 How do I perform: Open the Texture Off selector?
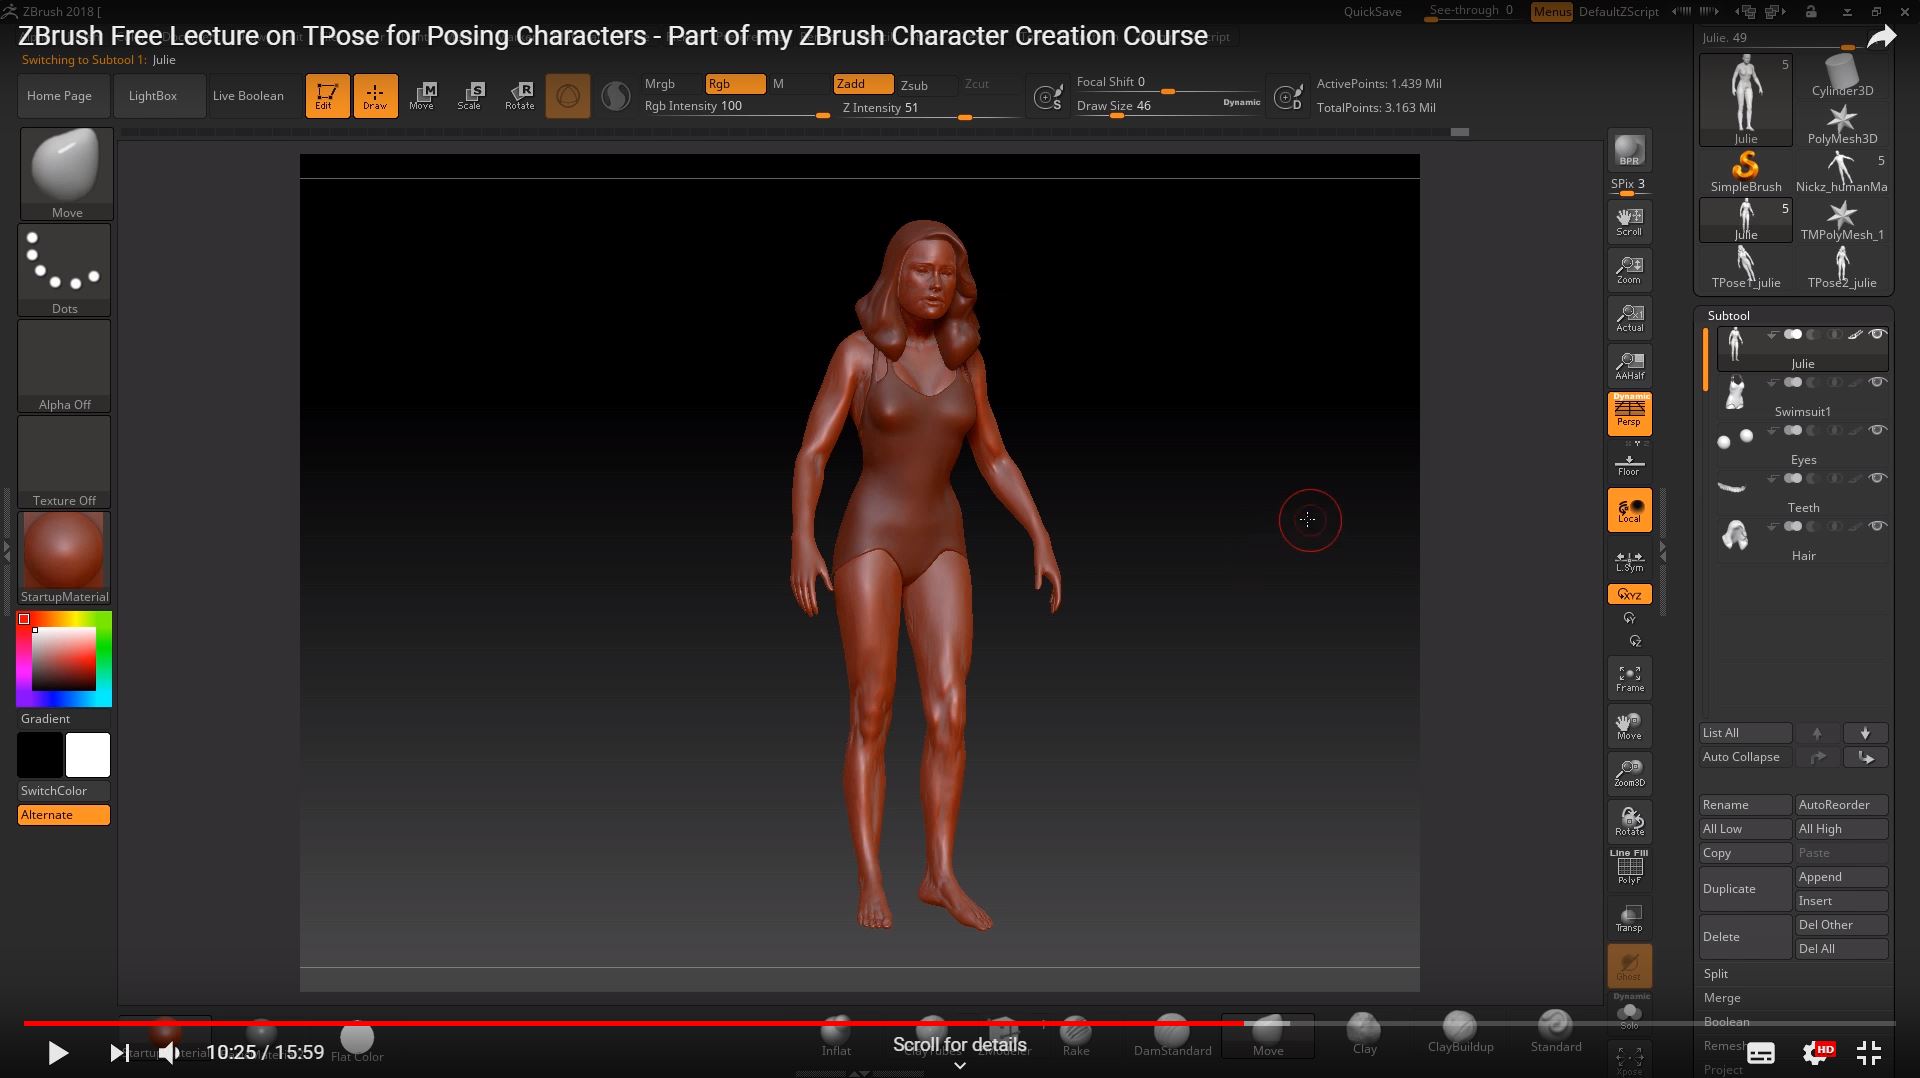65,461
